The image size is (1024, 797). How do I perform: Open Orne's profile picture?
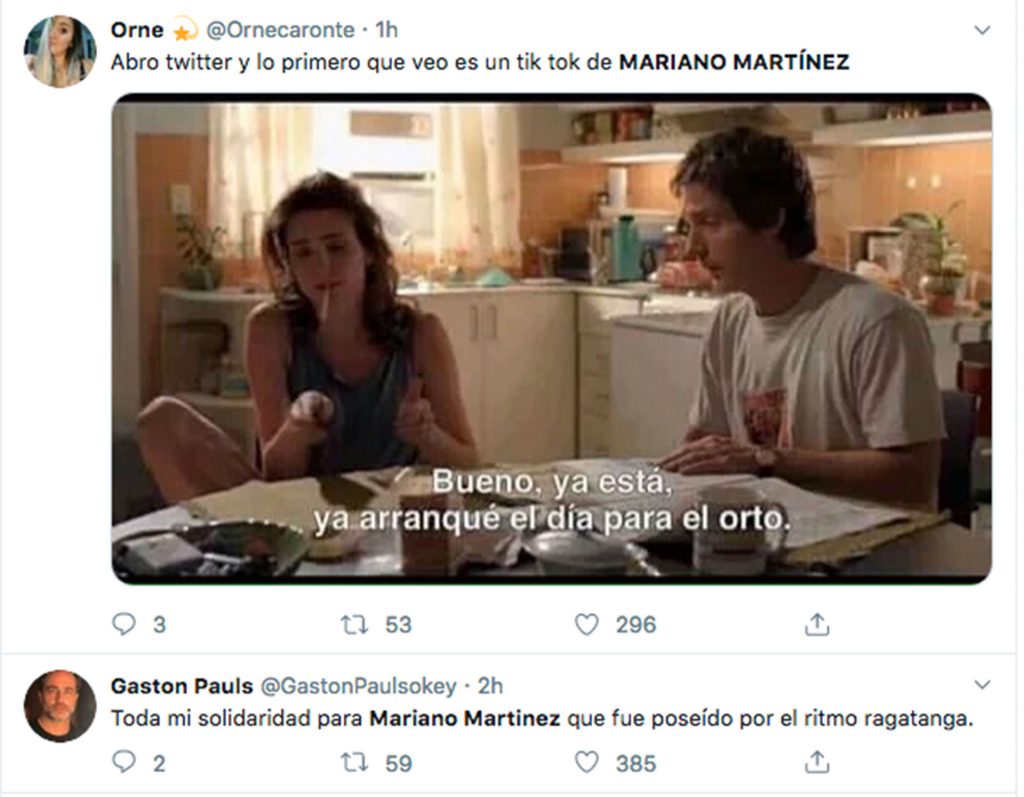pyautogui.click(x=59, y=52)
